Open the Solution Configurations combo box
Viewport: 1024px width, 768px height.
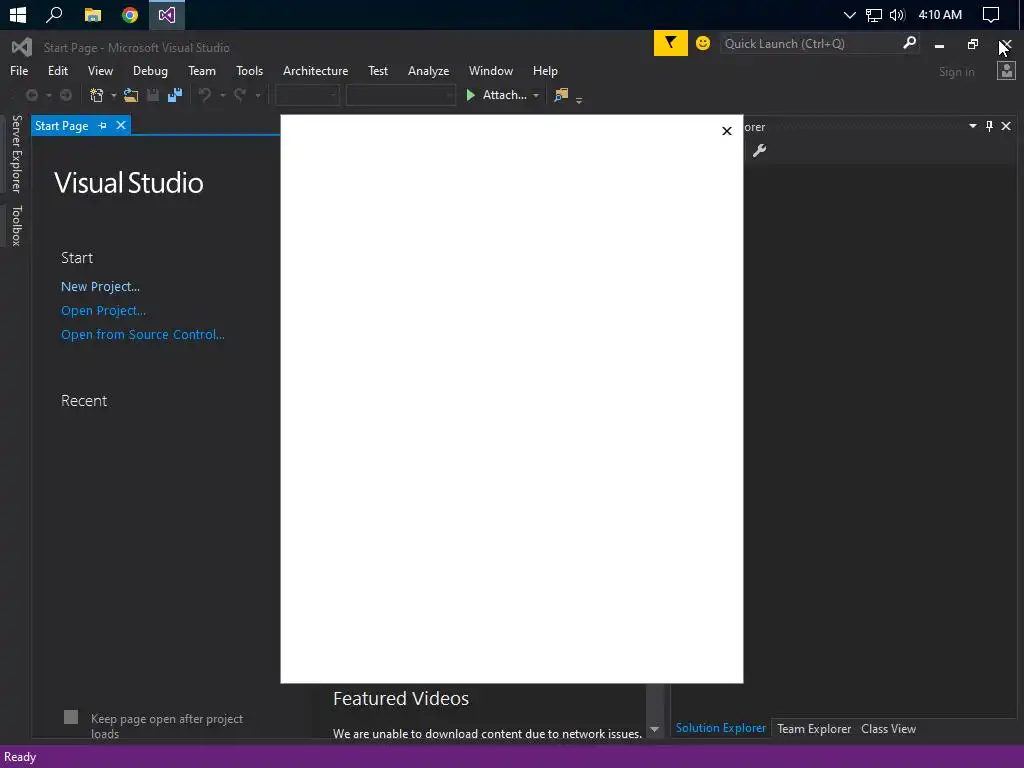pos(306,95)
